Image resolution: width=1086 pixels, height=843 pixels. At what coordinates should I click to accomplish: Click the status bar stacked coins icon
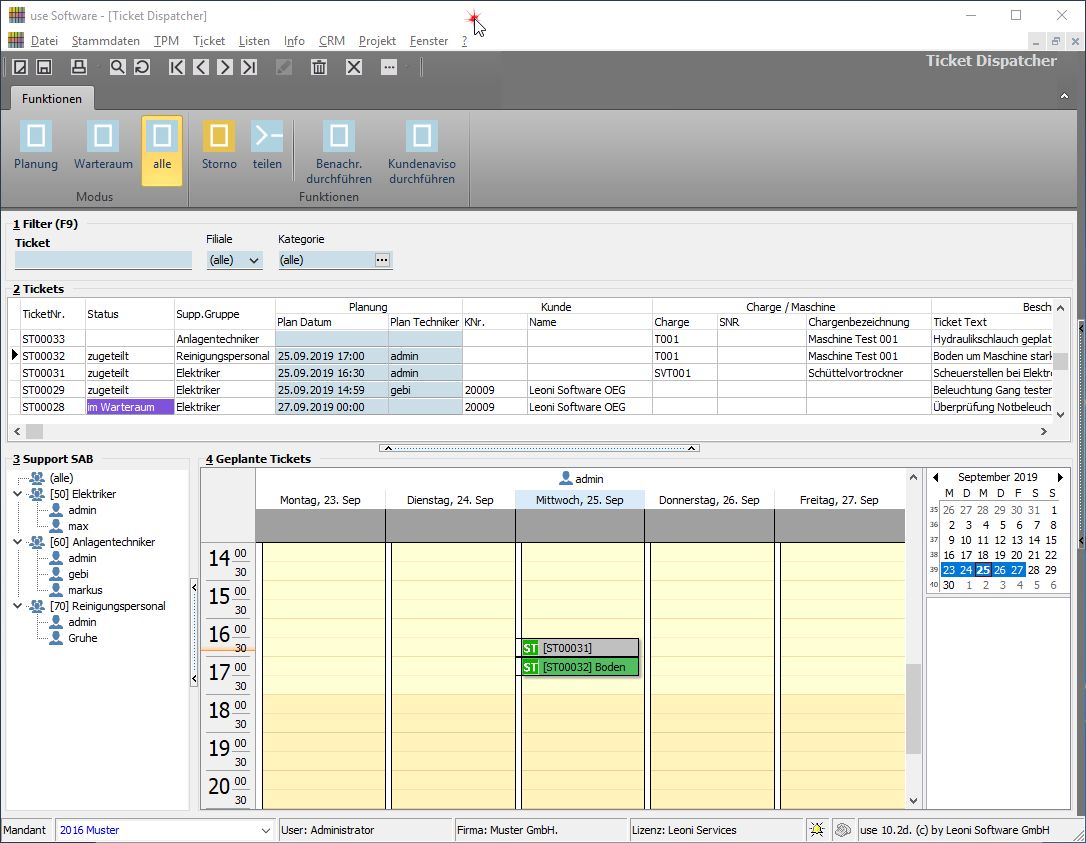tap(842, 829)
